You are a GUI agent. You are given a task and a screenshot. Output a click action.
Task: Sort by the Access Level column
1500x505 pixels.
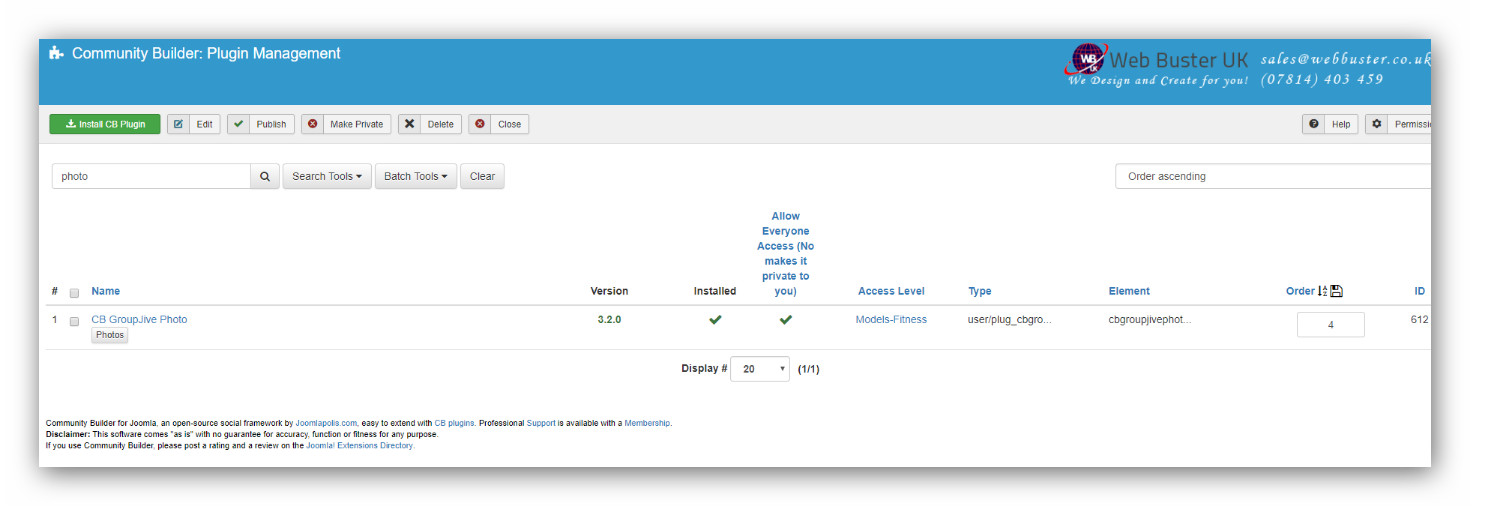[891, 291]
